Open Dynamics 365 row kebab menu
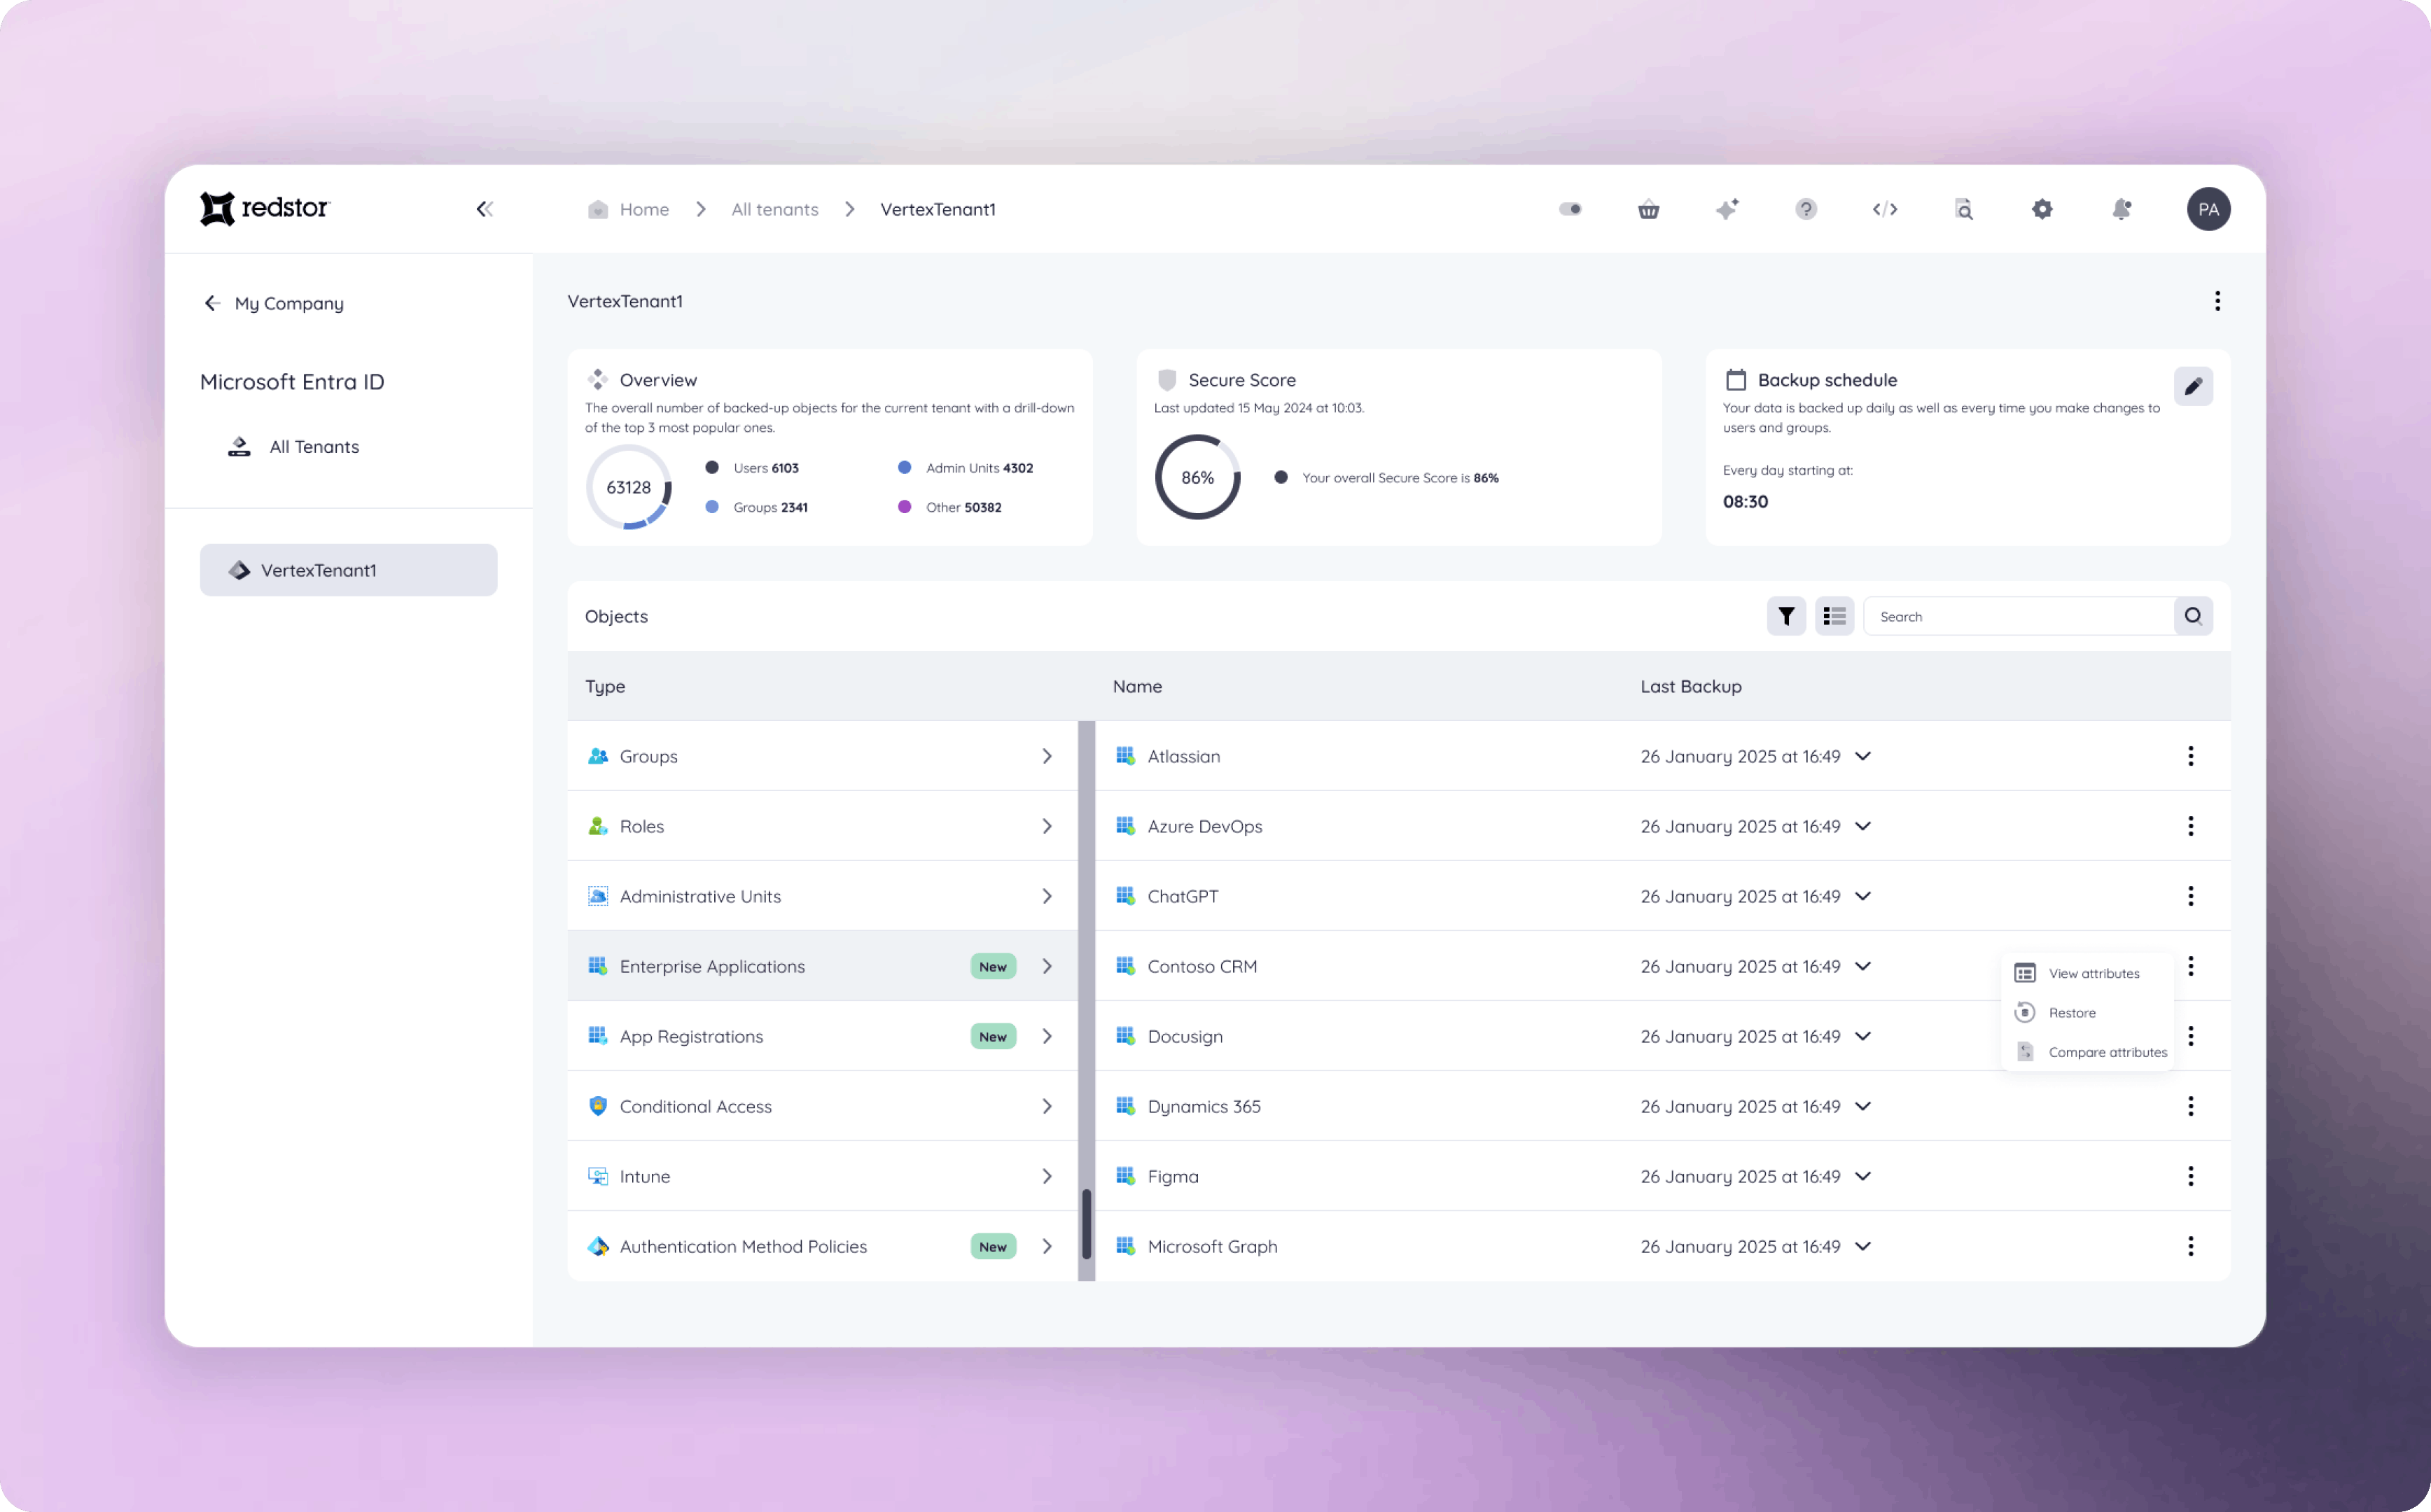The height and width of the screenshot is (1512, 2431). click(x=2190, y=1106)
